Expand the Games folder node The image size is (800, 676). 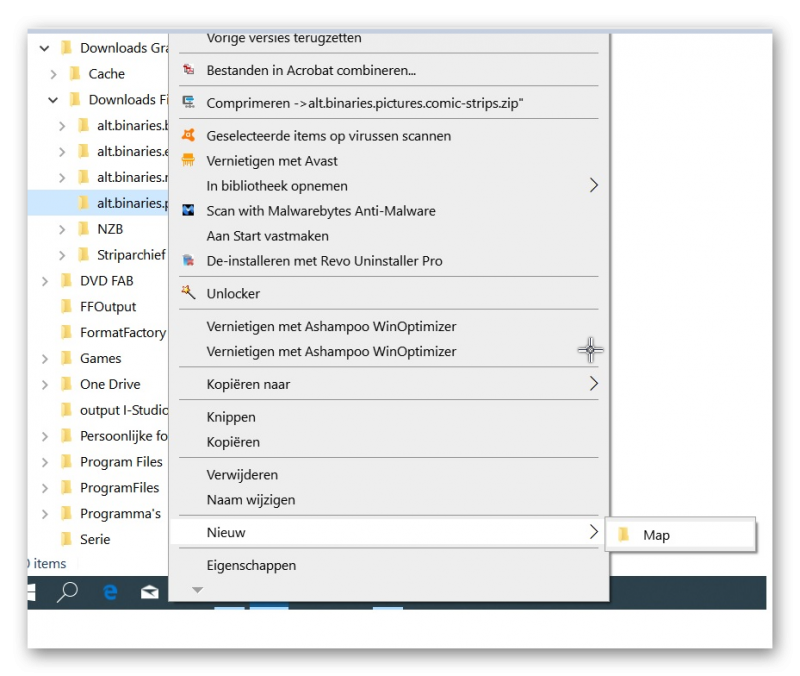45,359
